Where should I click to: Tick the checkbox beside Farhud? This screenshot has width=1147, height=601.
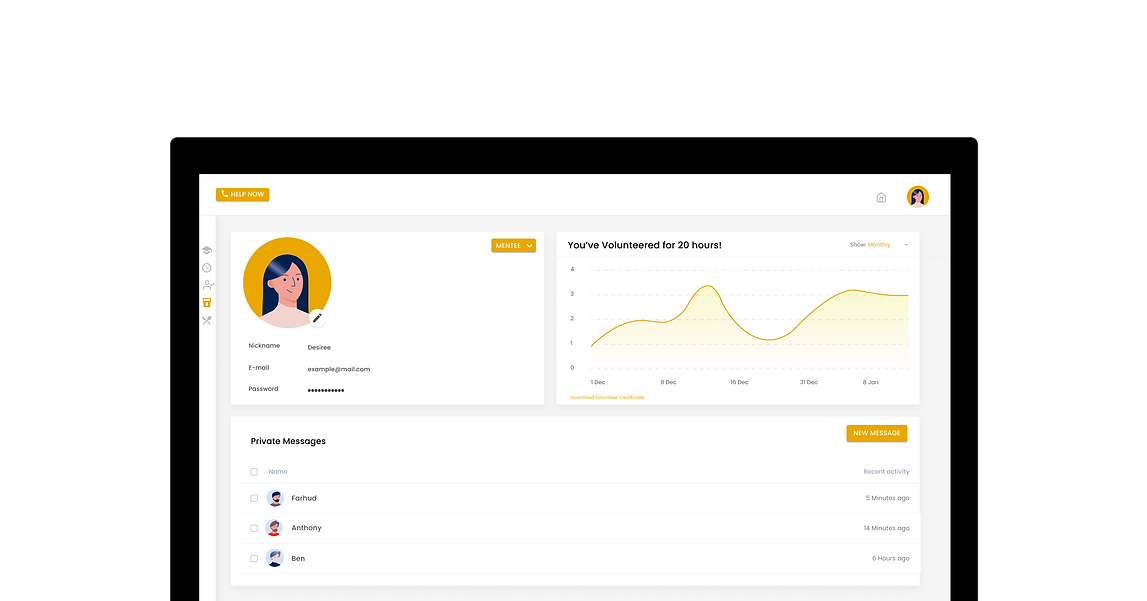(x=254, y=498)
